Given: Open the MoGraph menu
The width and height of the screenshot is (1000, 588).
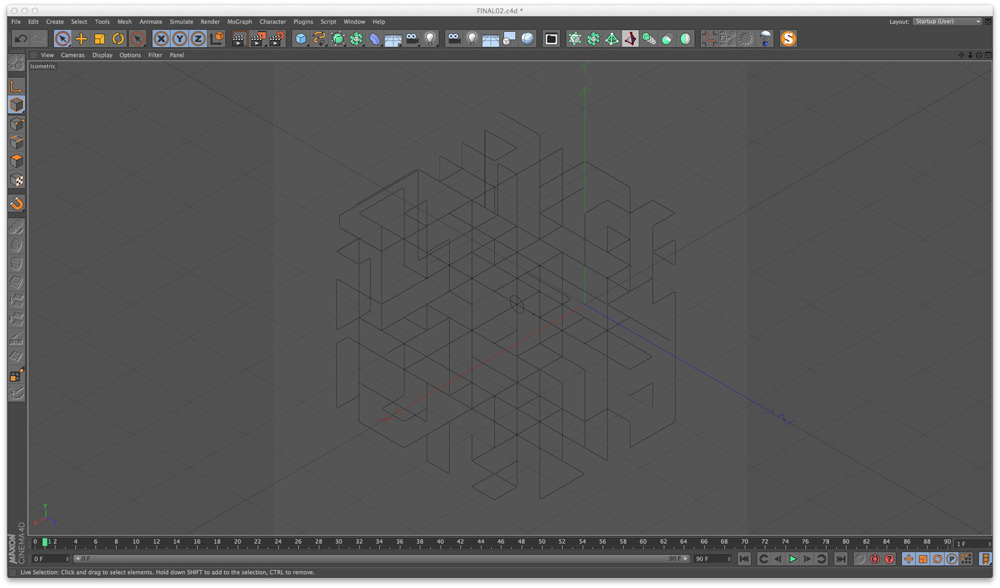Looking at the screenshot, I should click(240, 22).
